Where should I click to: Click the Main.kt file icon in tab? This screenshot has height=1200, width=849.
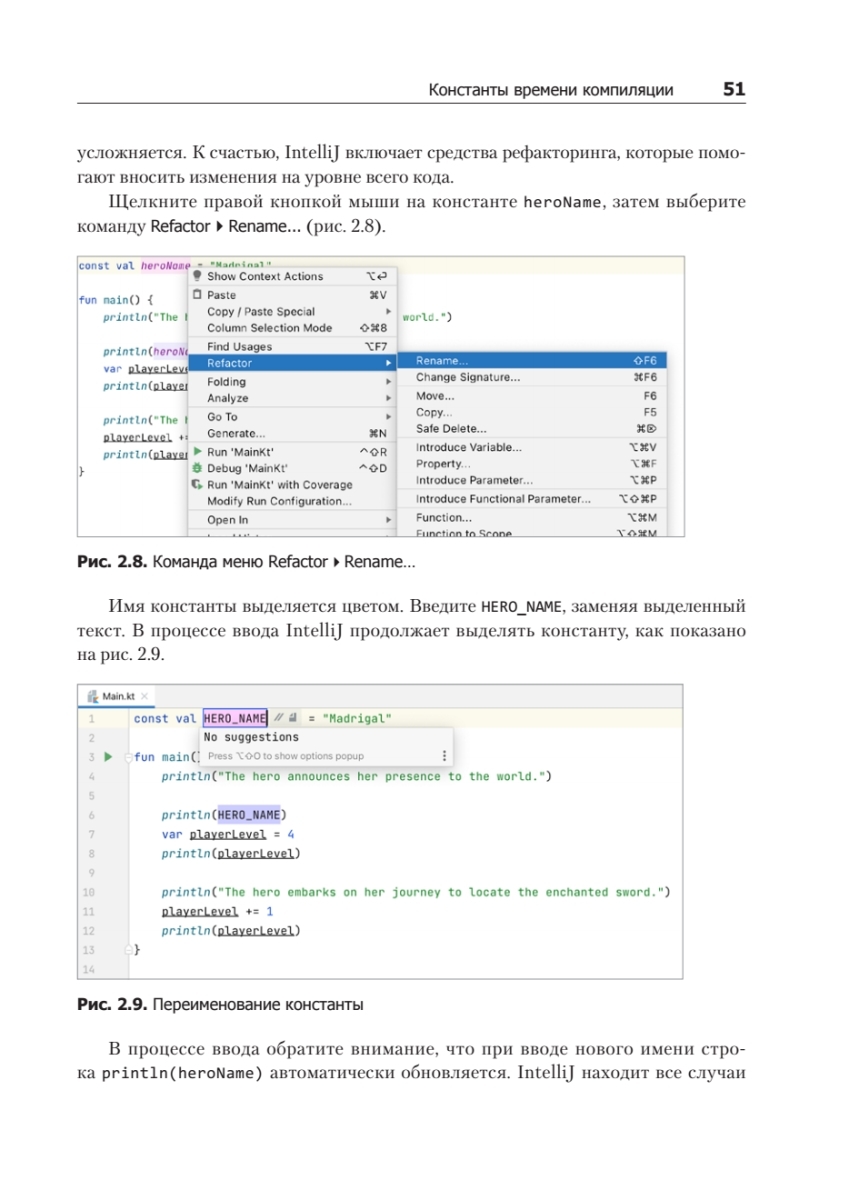pyautogui.click(x=93, y=696)
